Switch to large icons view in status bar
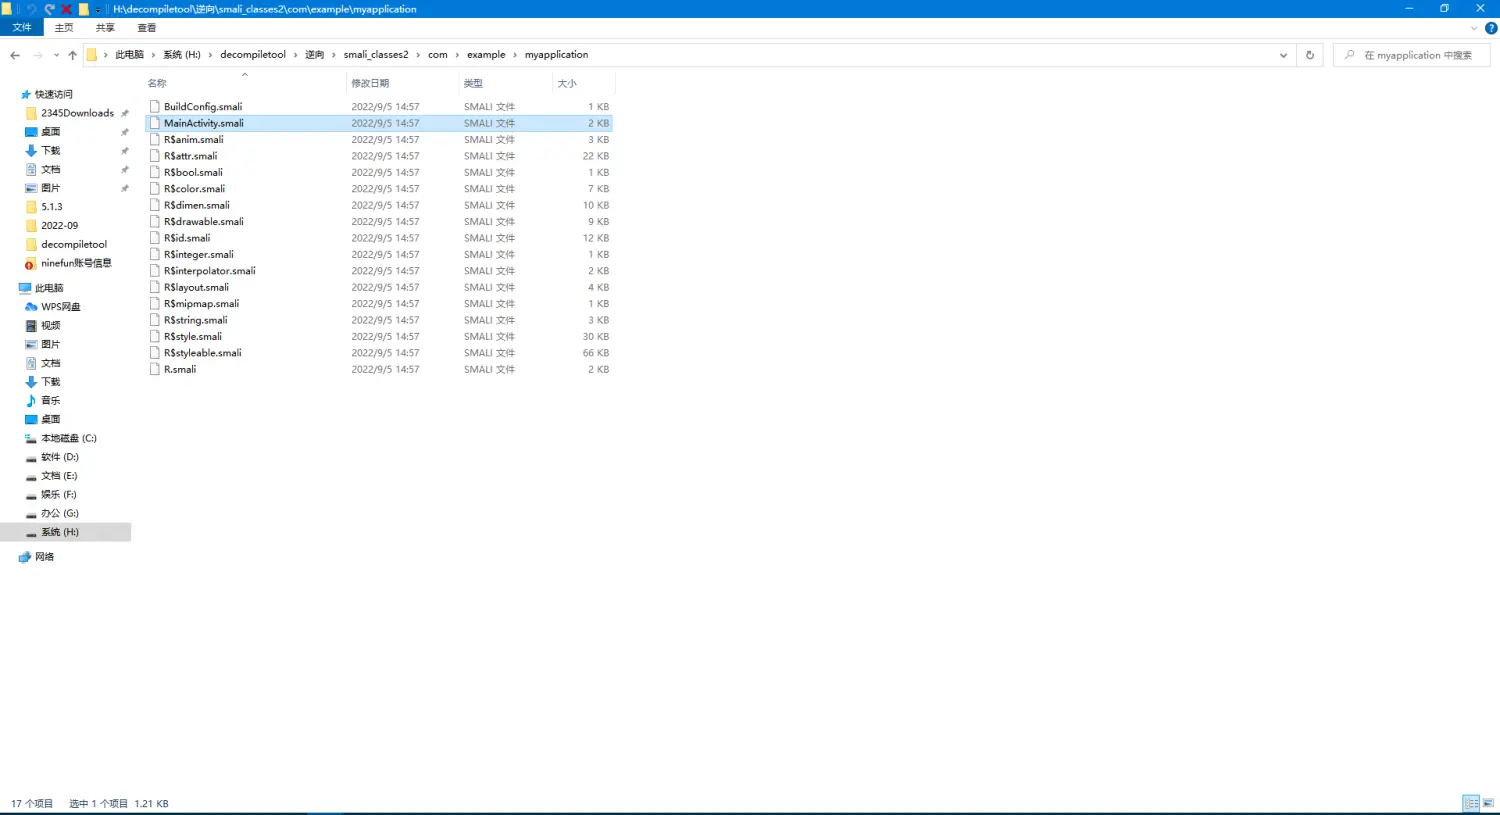The height and width of the screenshot is (815, 1500). [1487, 803]
